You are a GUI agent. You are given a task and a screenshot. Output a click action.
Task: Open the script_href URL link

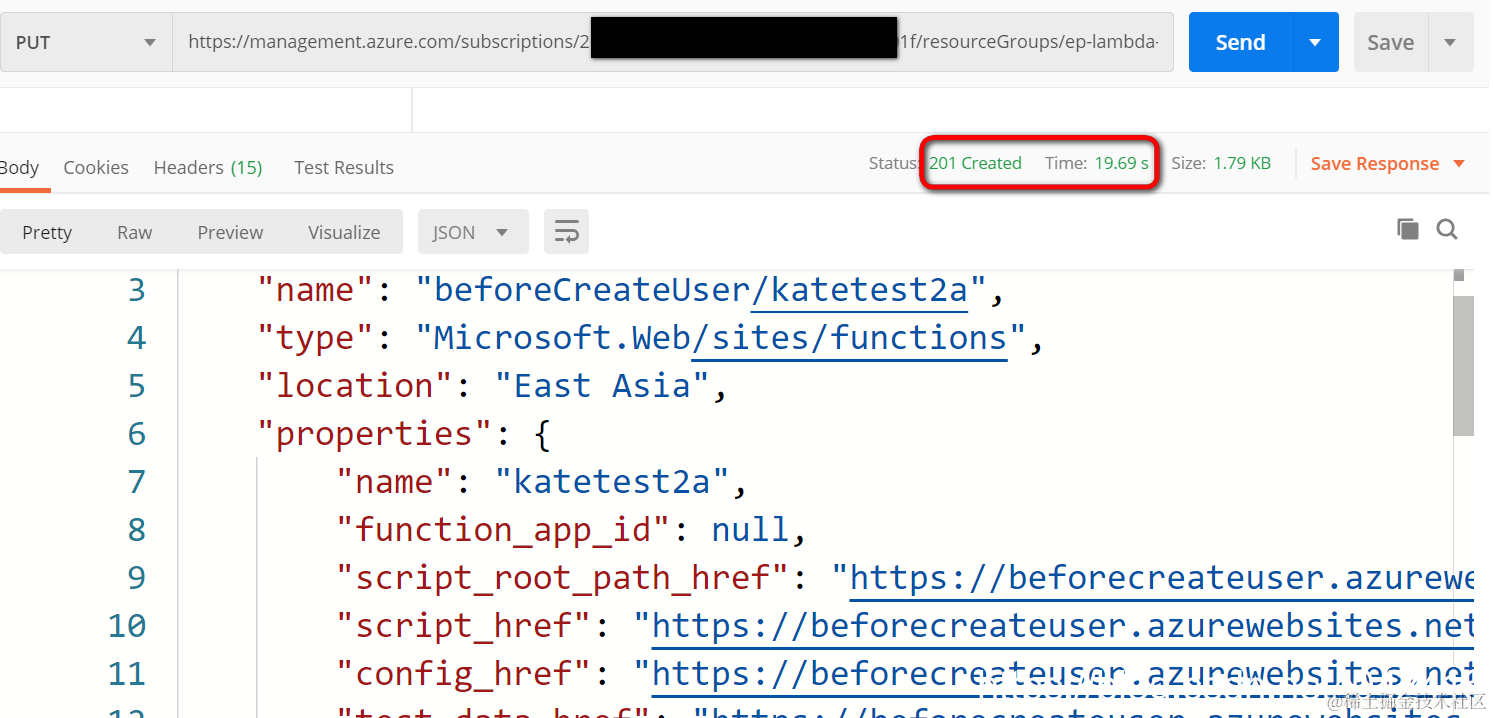[1063, 626]
